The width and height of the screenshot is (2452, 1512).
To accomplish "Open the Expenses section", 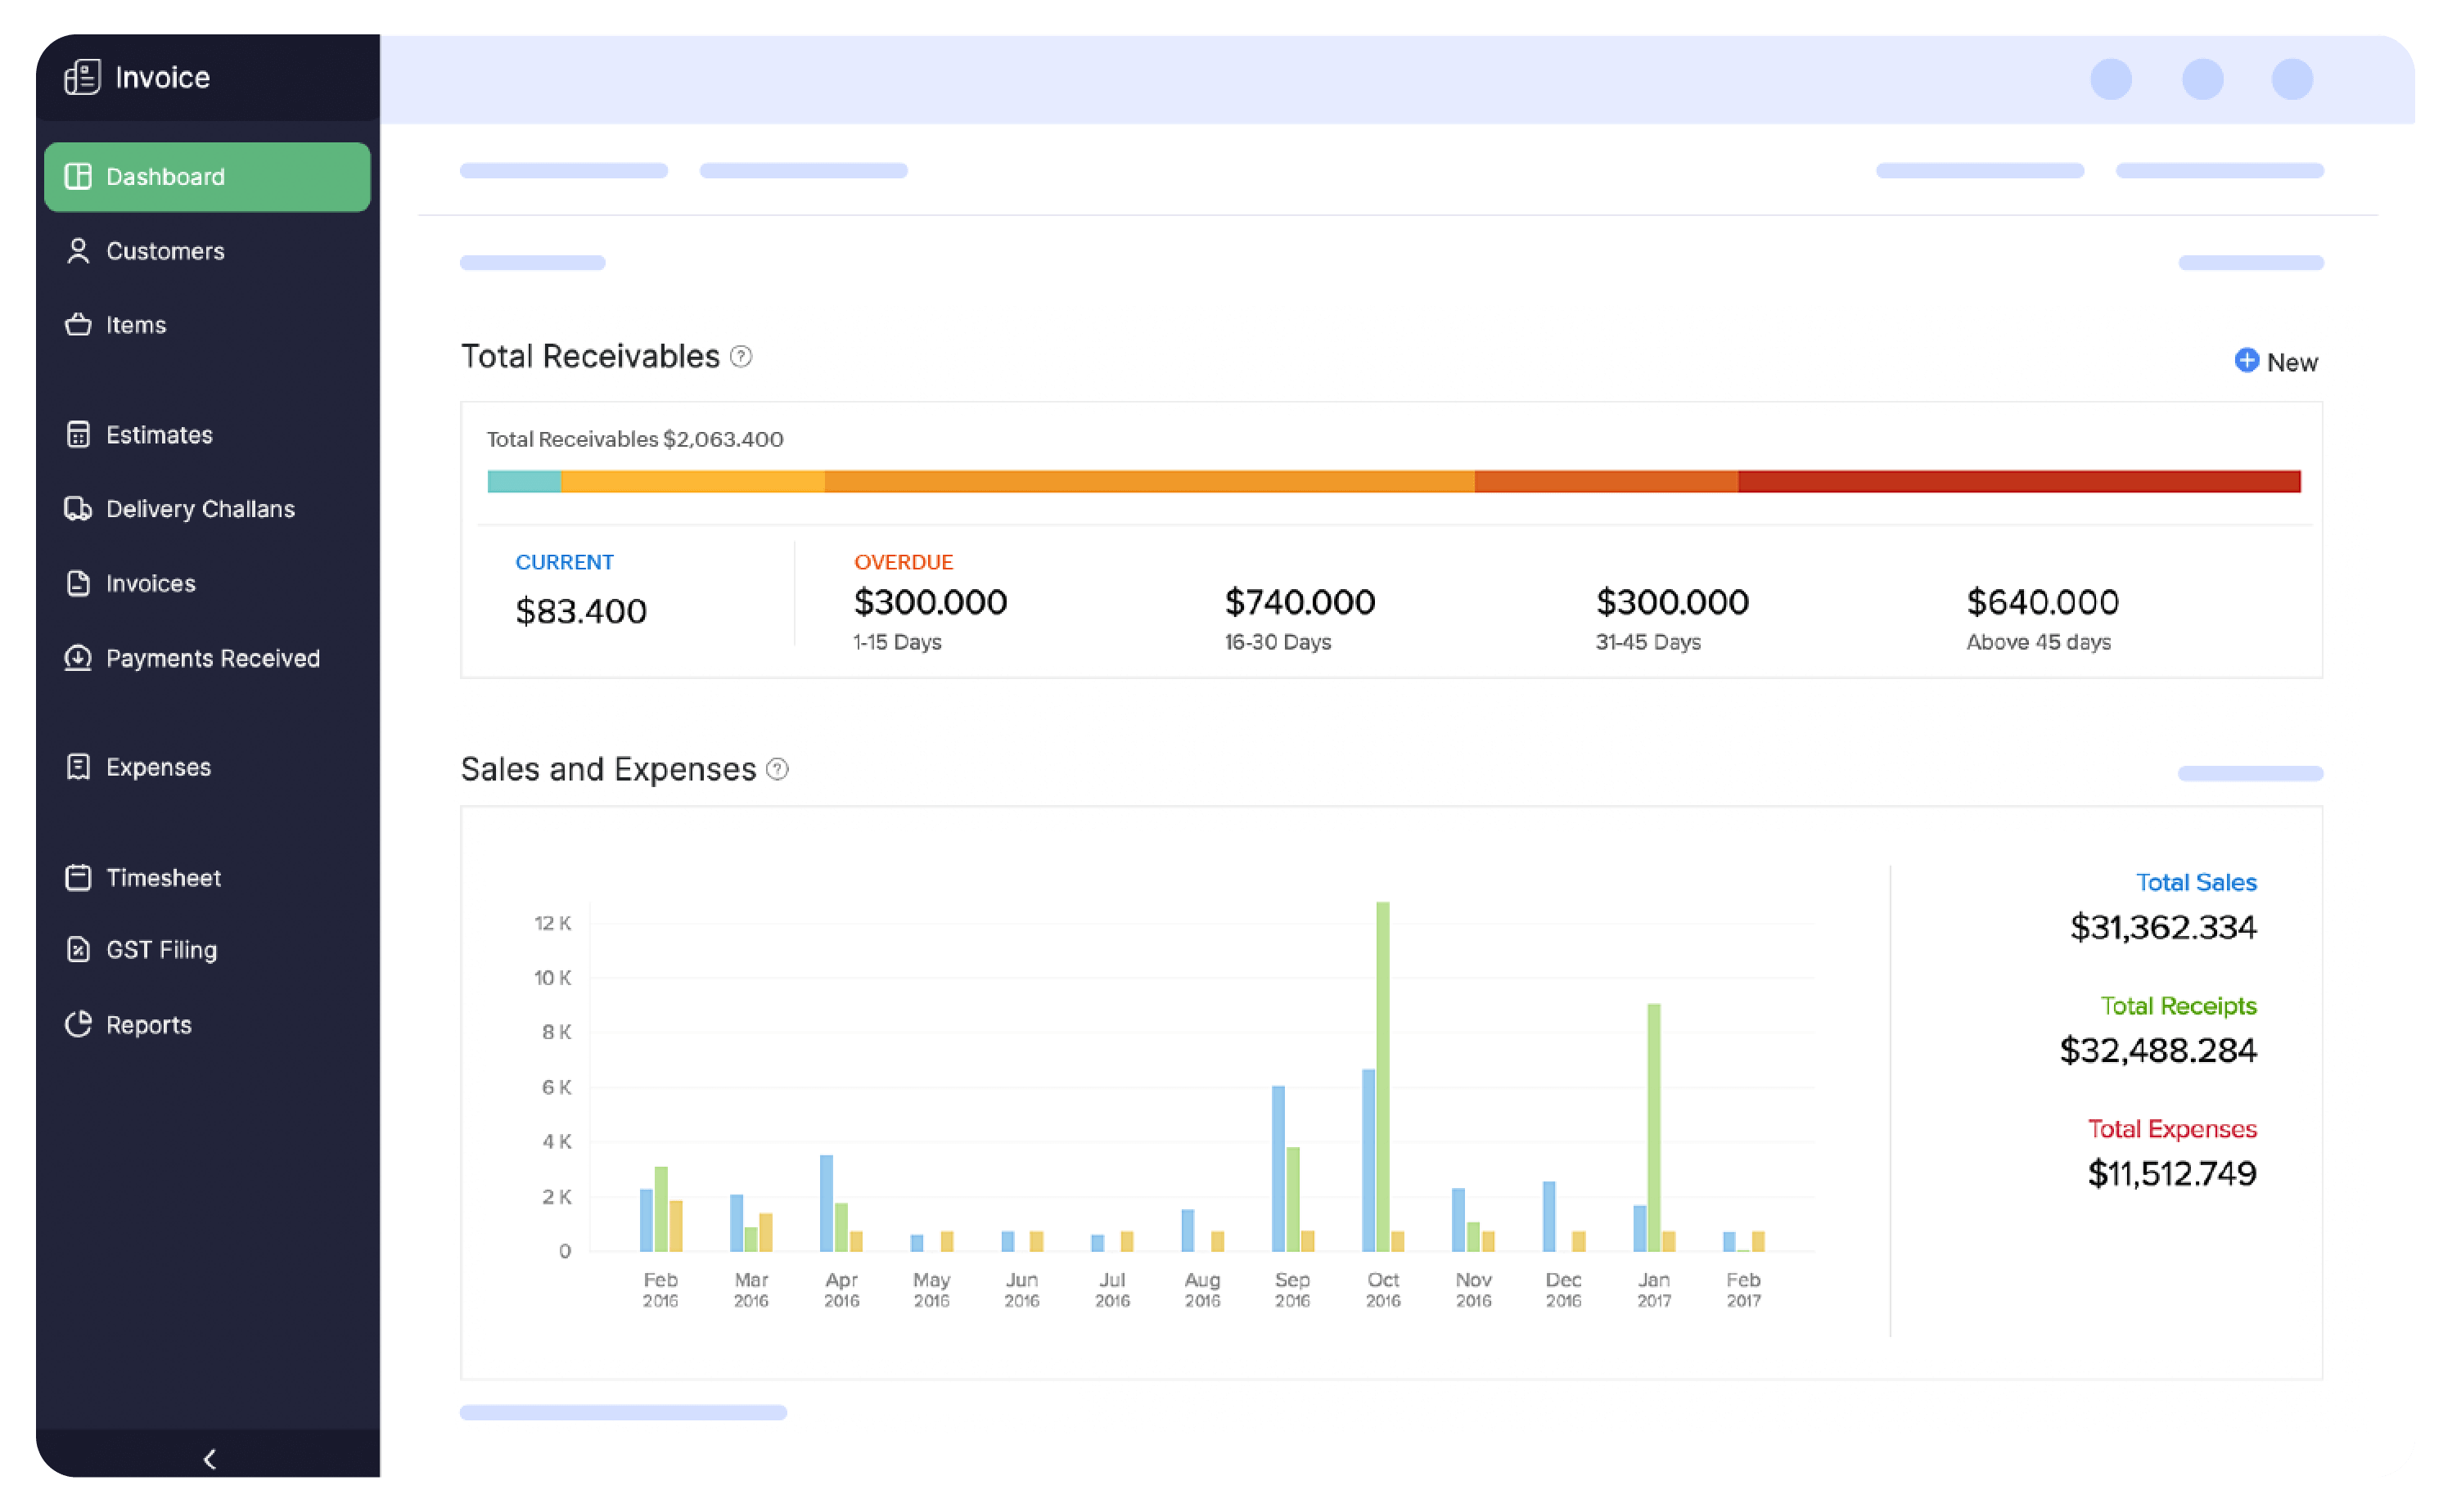I will [158, 767].
